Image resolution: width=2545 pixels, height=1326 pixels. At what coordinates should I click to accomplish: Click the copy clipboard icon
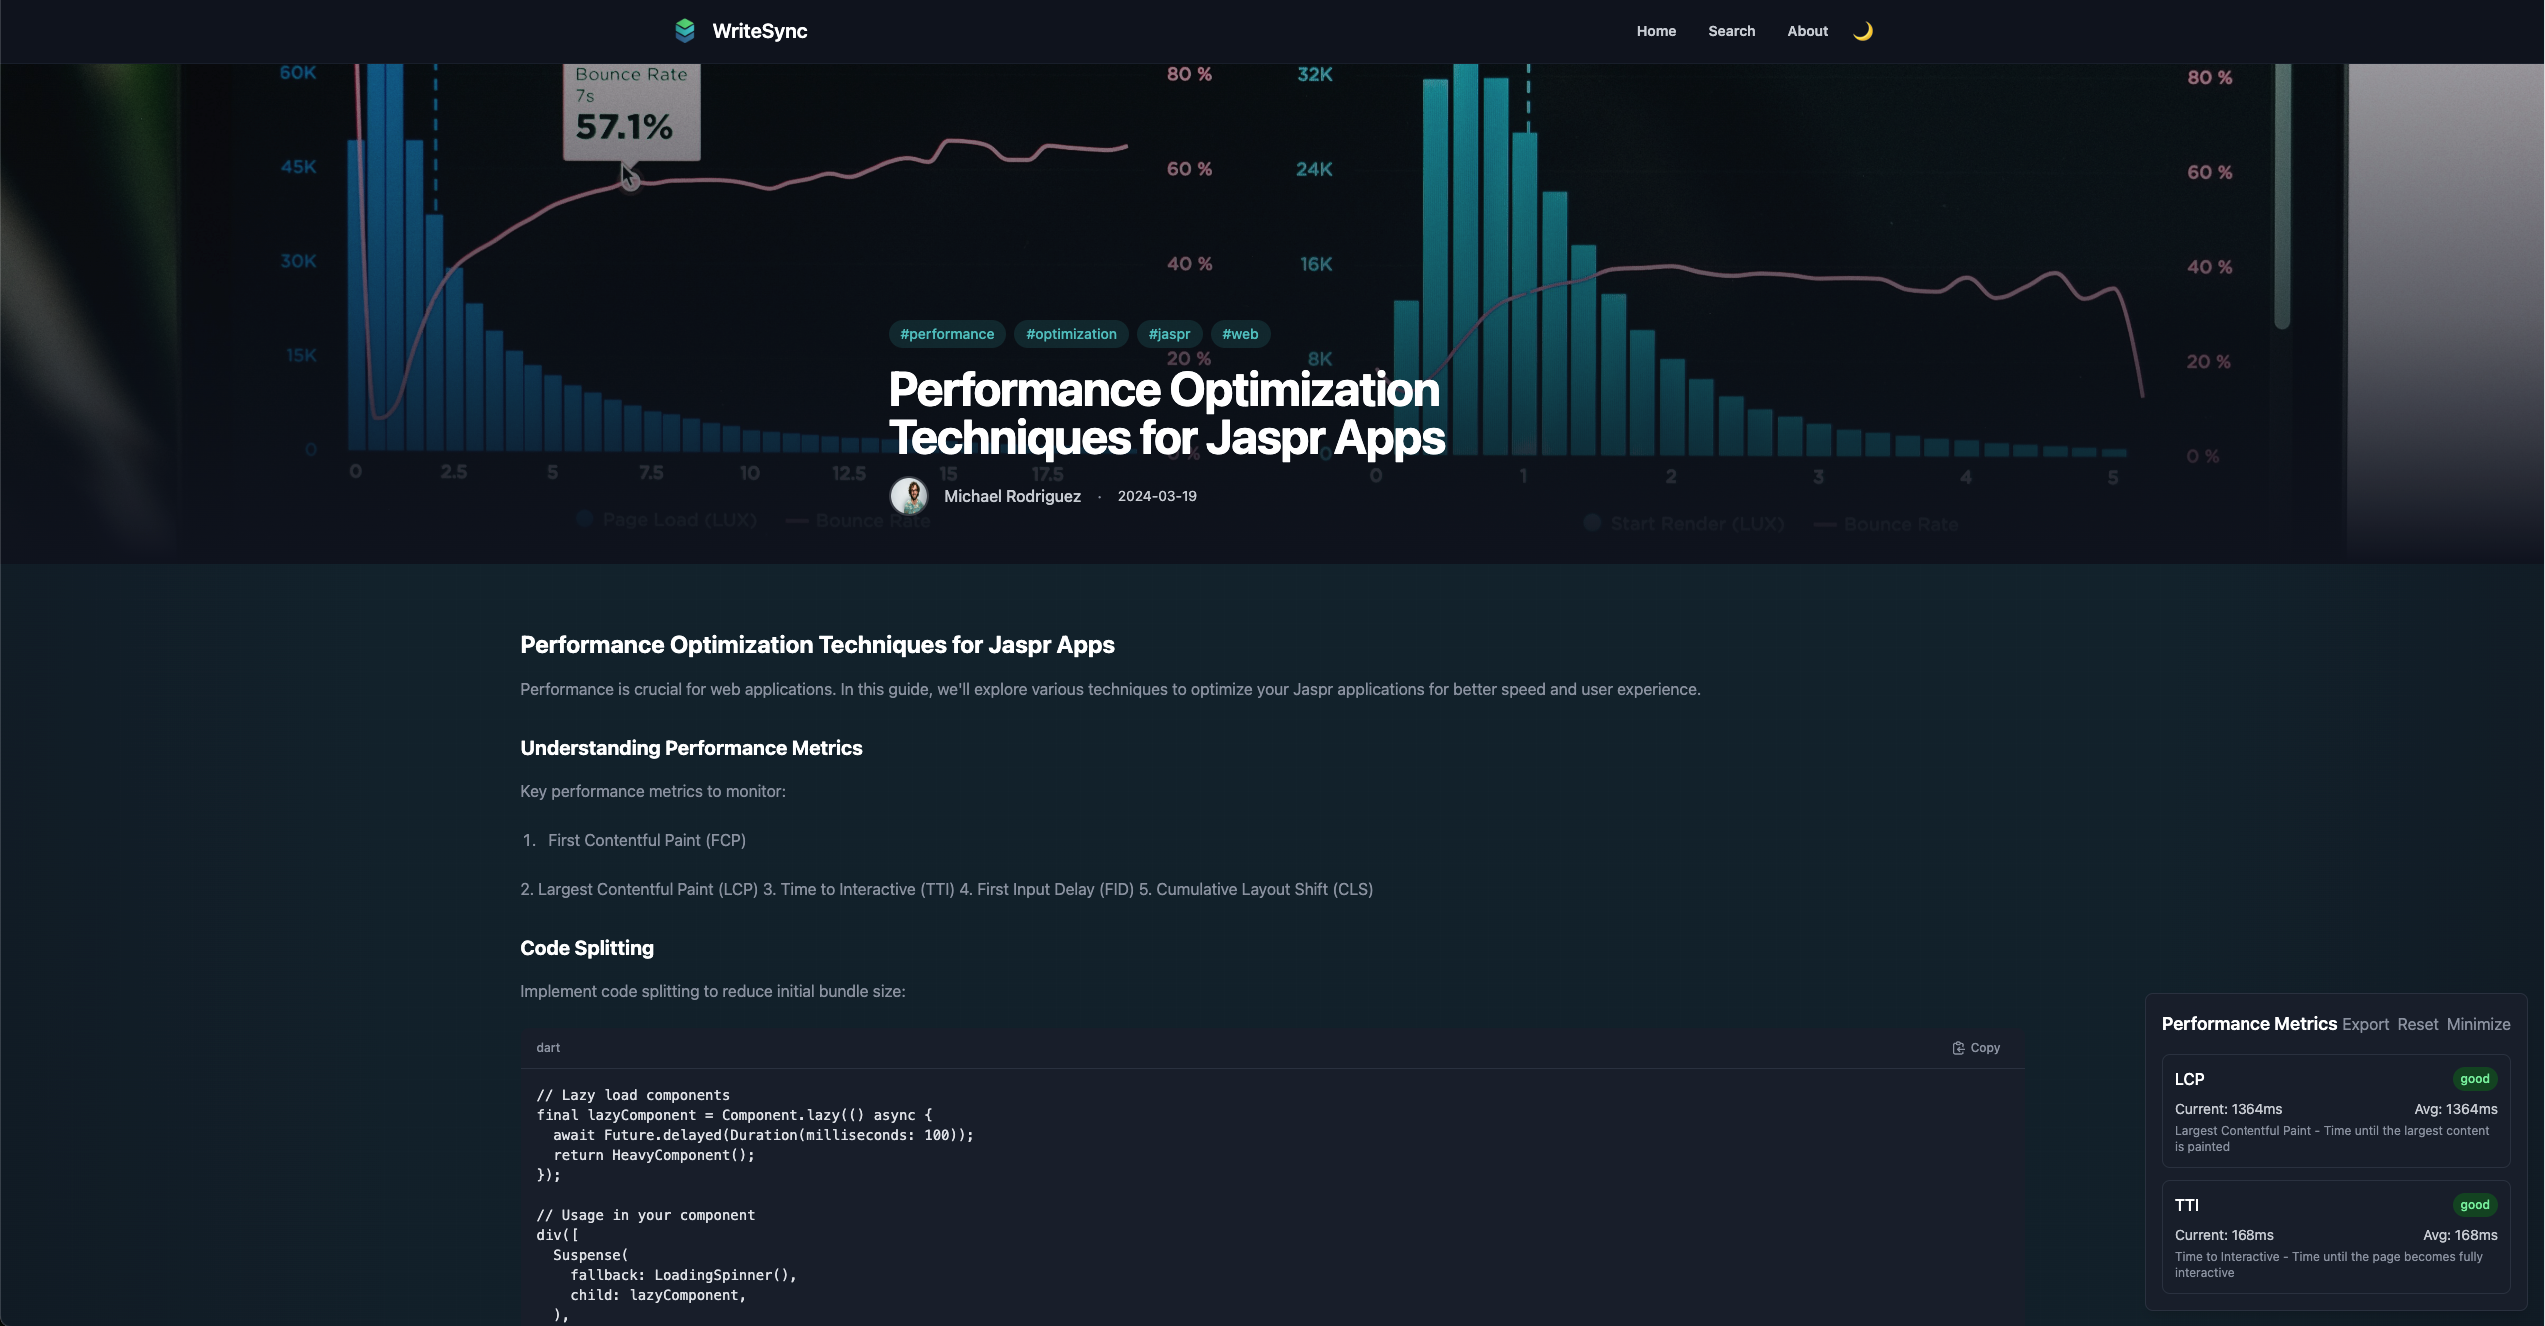1958,1048
